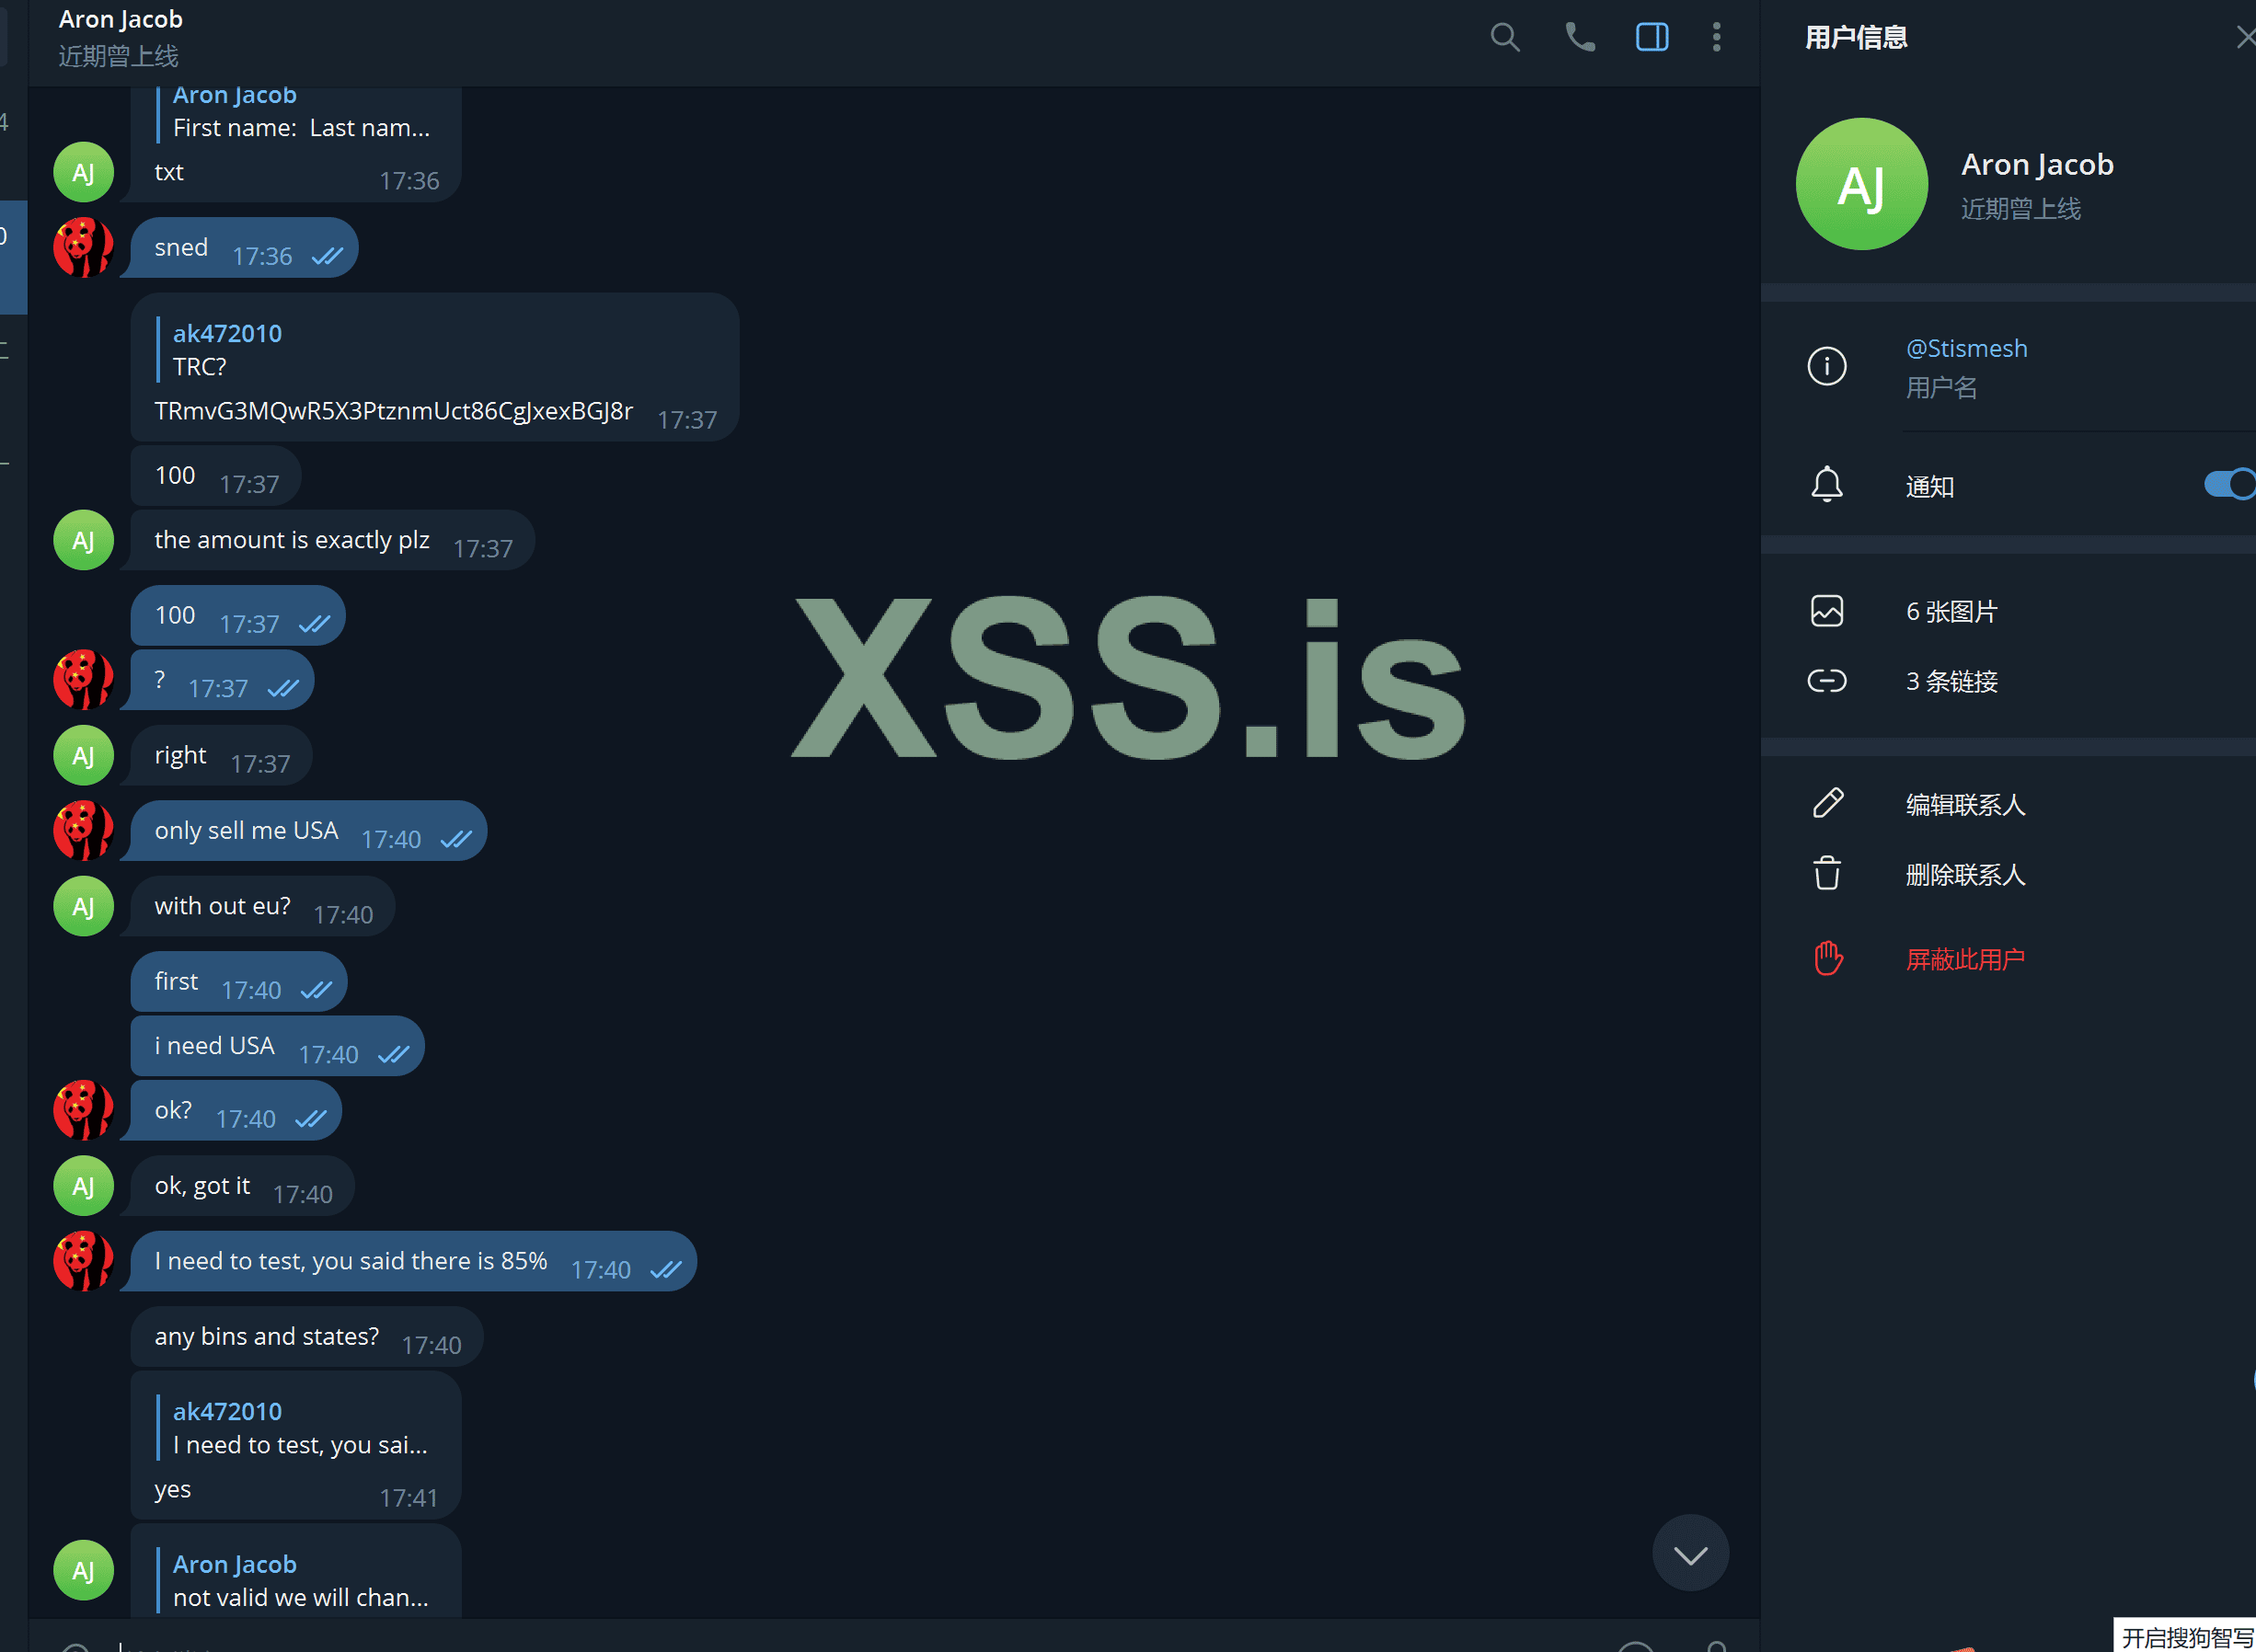This screenshot has height=1652, width=2256.
Task: Open the @Stismesh username link
Action: coord(1966,348)
